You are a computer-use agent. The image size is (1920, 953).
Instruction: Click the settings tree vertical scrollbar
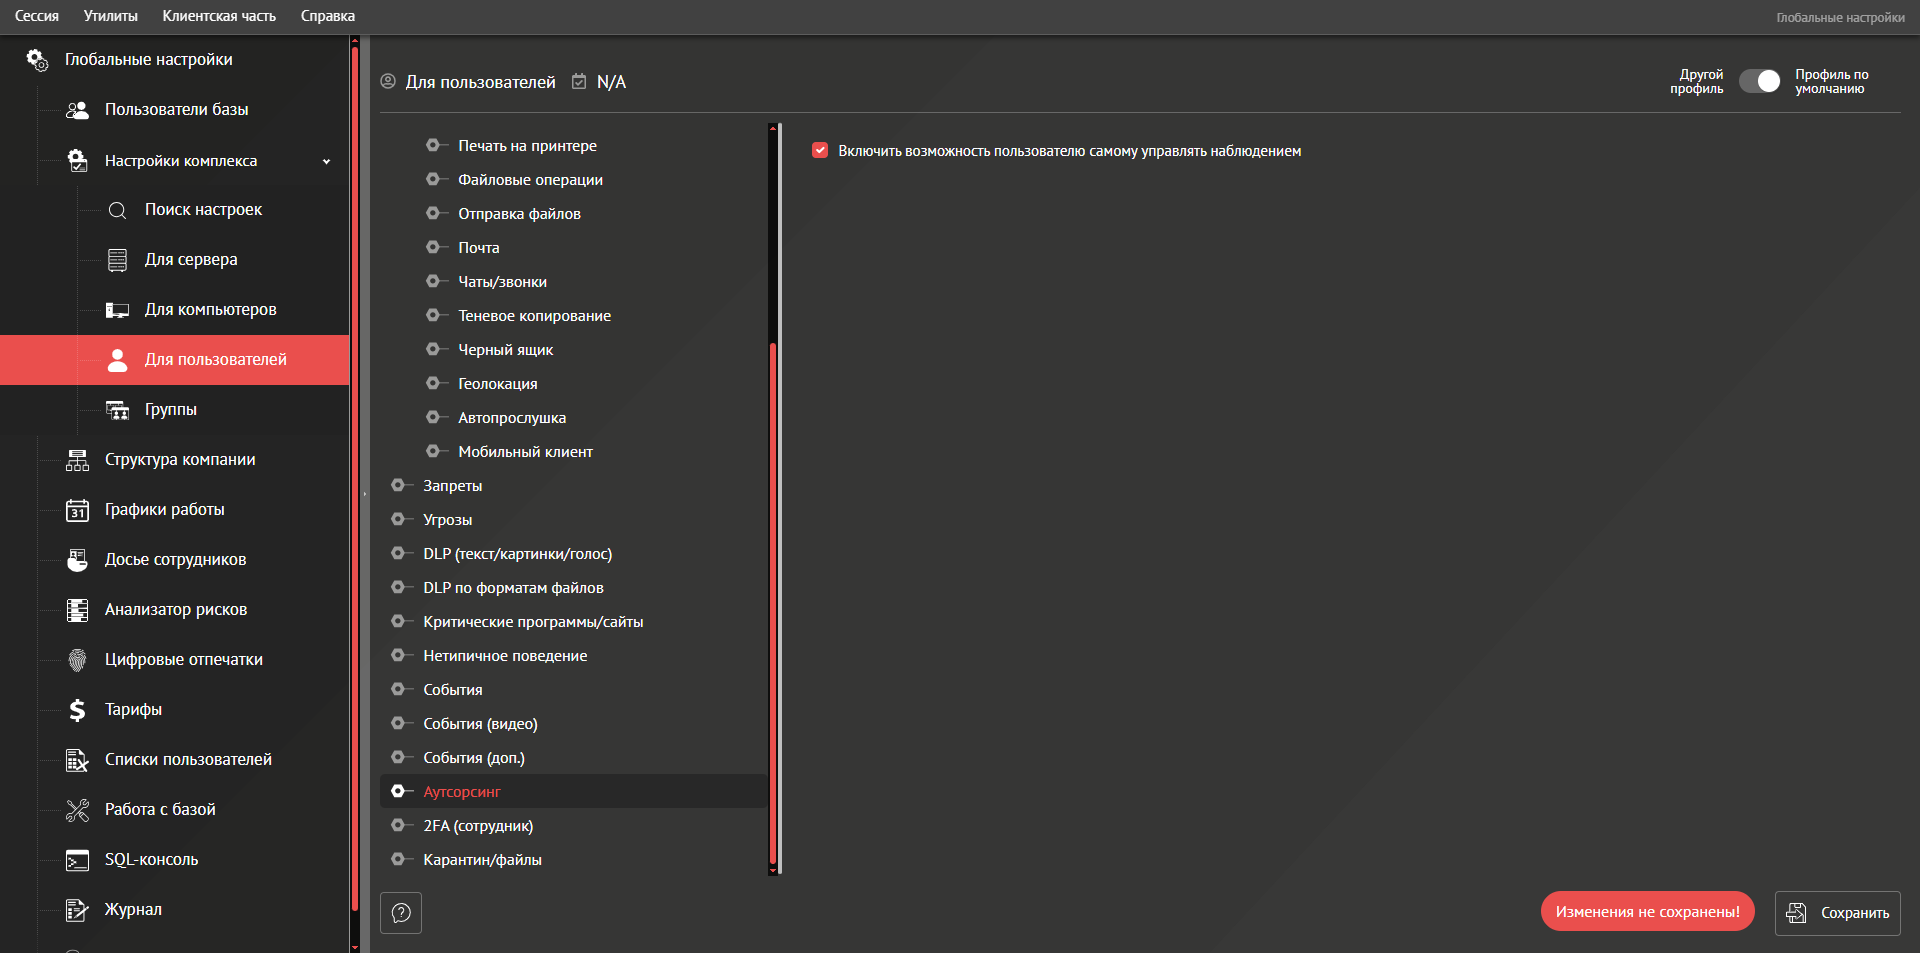pyautogui.click(x=773, y=600)
